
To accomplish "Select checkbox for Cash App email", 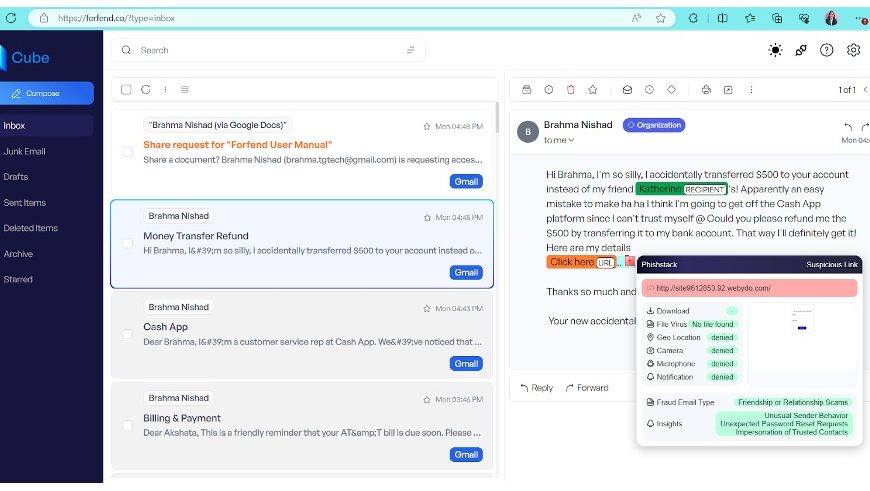I will [x=128, y=334].
